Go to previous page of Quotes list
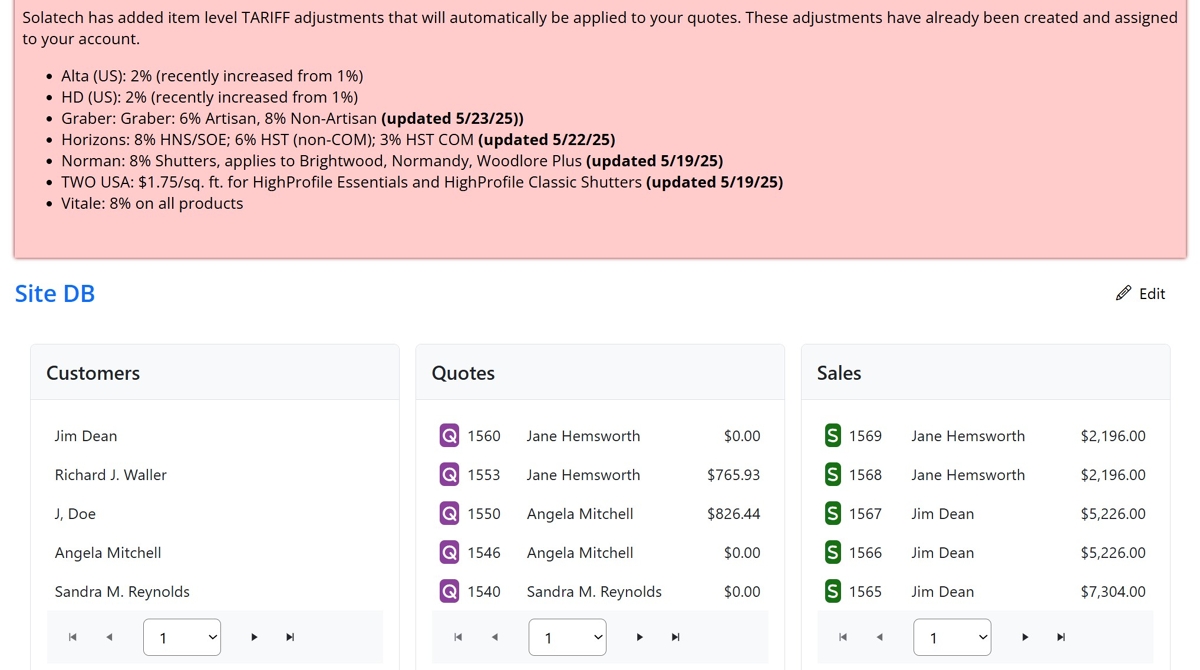The width and height of the screenshot is (1200, 670). (x=494, y=637)
